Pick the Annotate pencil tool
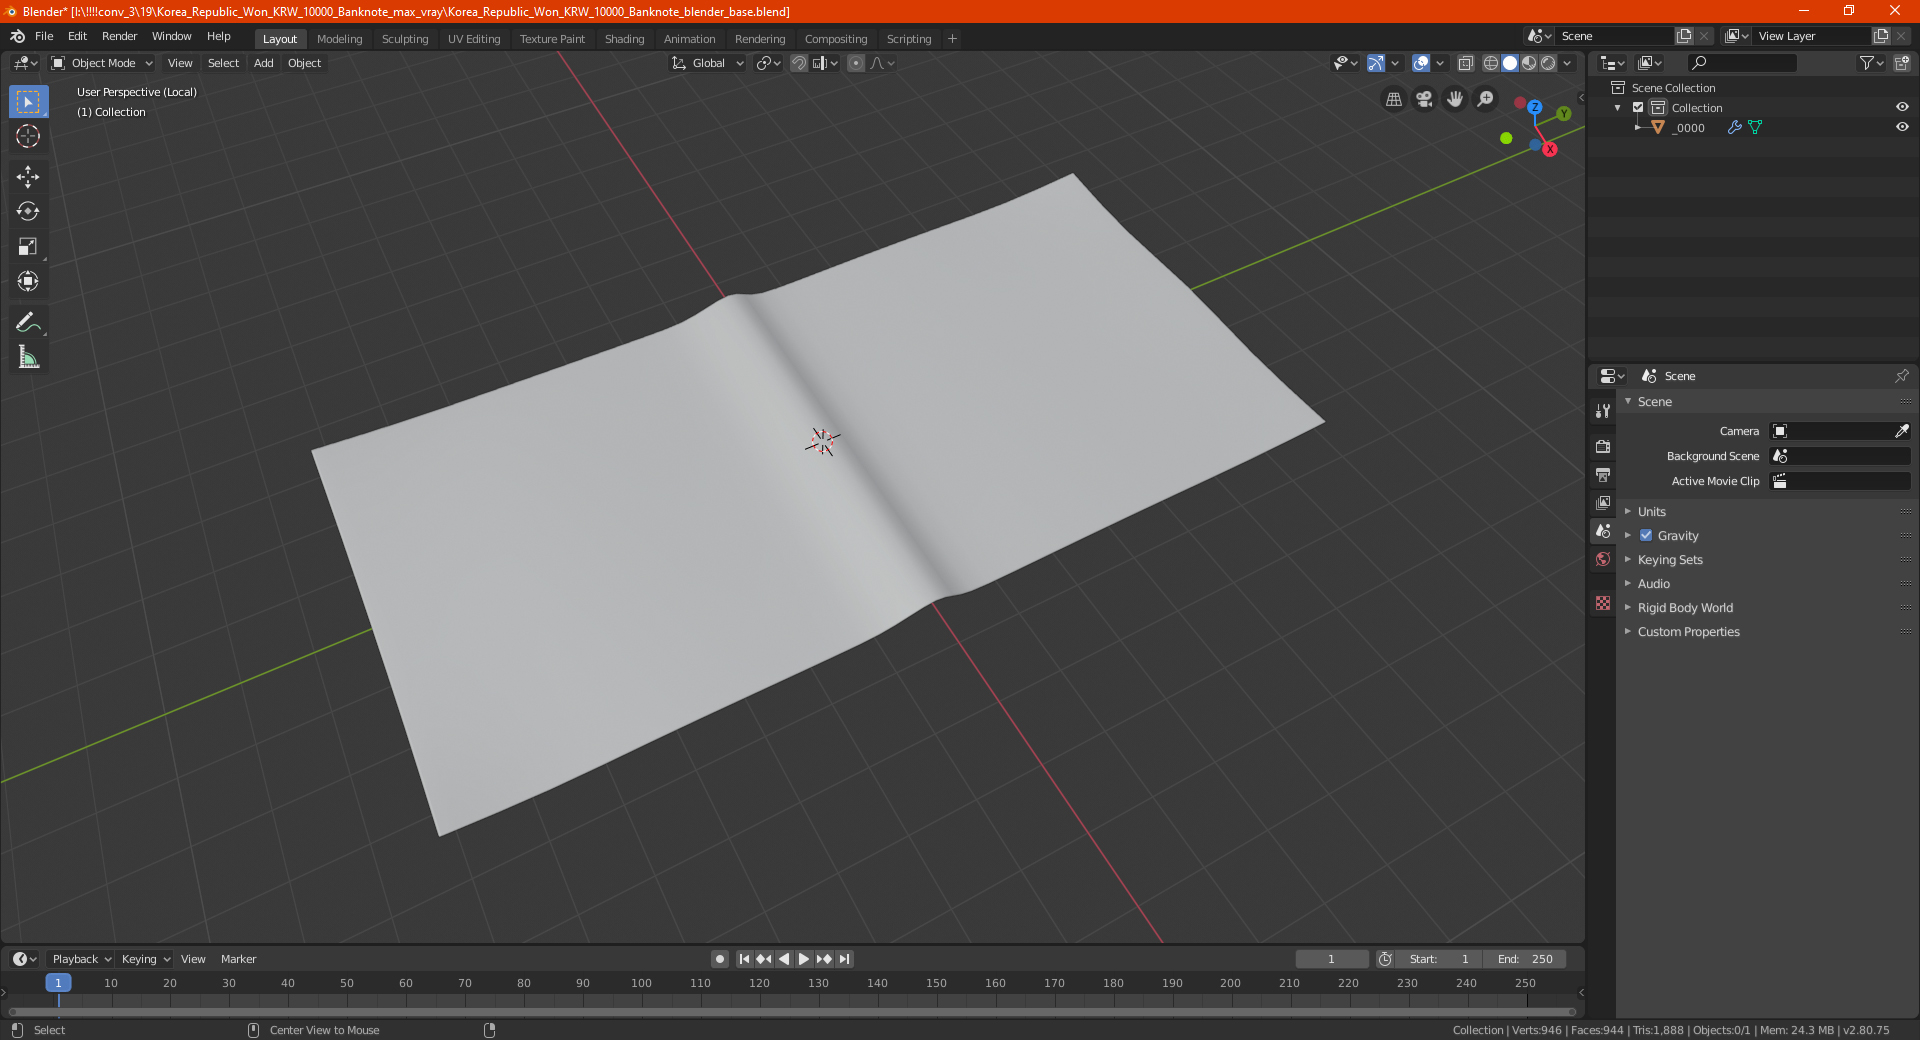The image size is (1920, 1040). coord(28,322)
